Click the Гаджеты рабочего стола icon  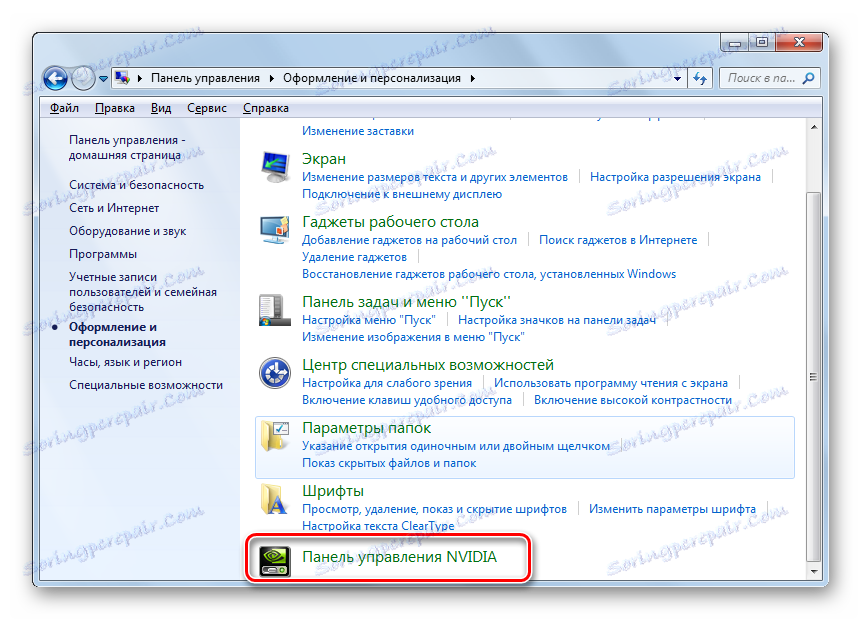click(x=275, y=230)
